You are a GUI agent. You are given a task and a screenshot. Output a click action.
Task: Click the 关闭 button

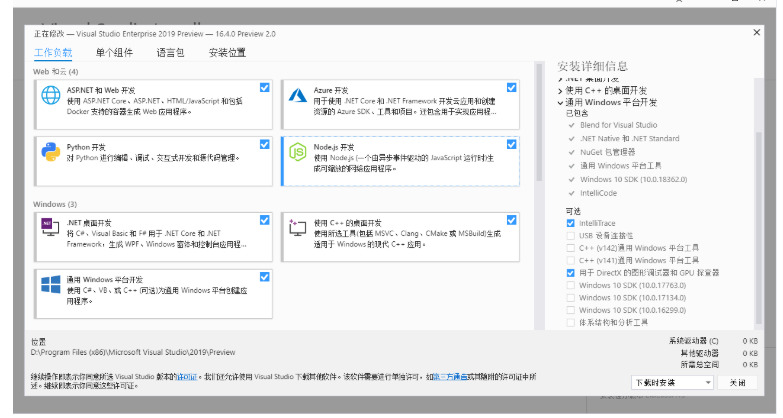coord(738,383)
